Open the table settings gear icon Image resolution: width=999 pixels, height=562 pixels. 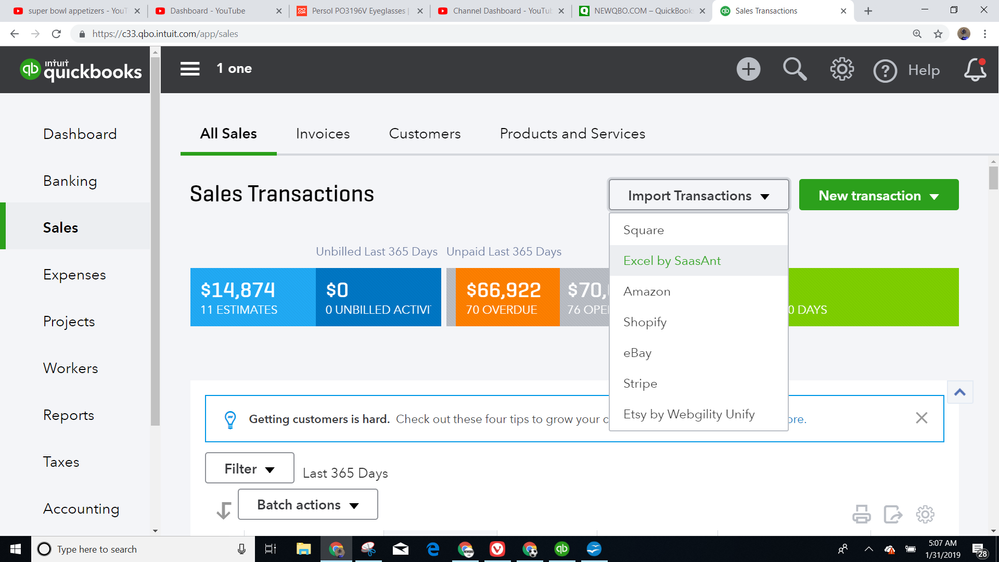(x=925, y=515)
